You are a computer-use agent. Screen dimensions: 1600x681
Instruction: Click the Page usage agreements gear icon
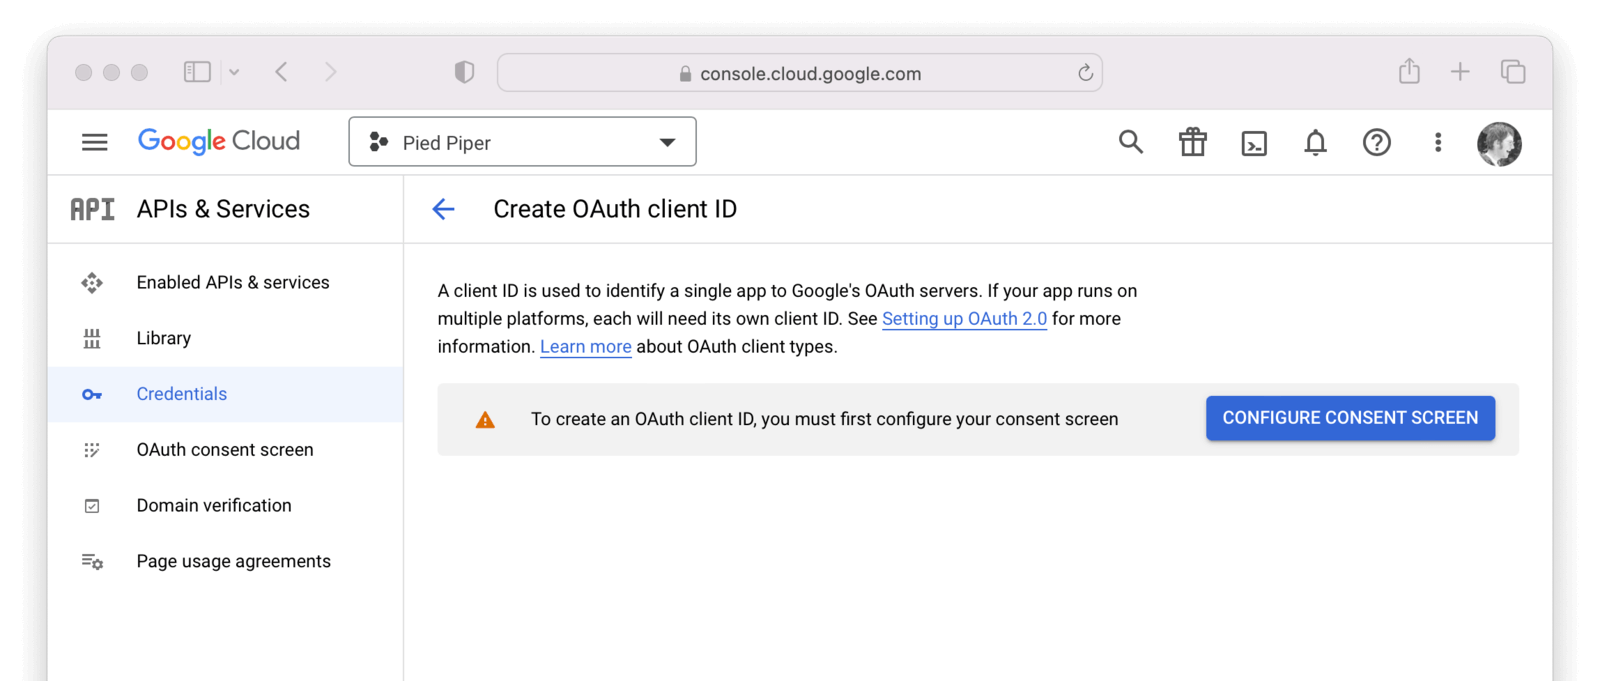point(92,562)
